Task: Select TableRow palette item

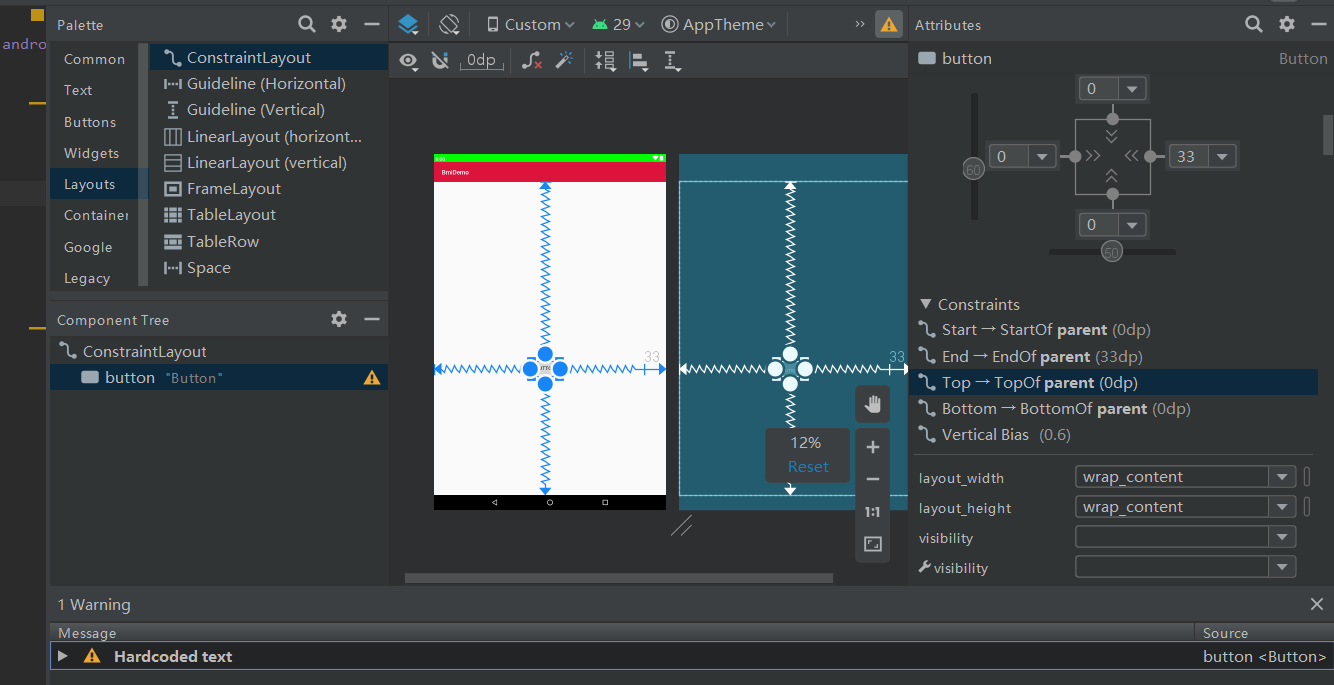Action: (x=268, y=242)
